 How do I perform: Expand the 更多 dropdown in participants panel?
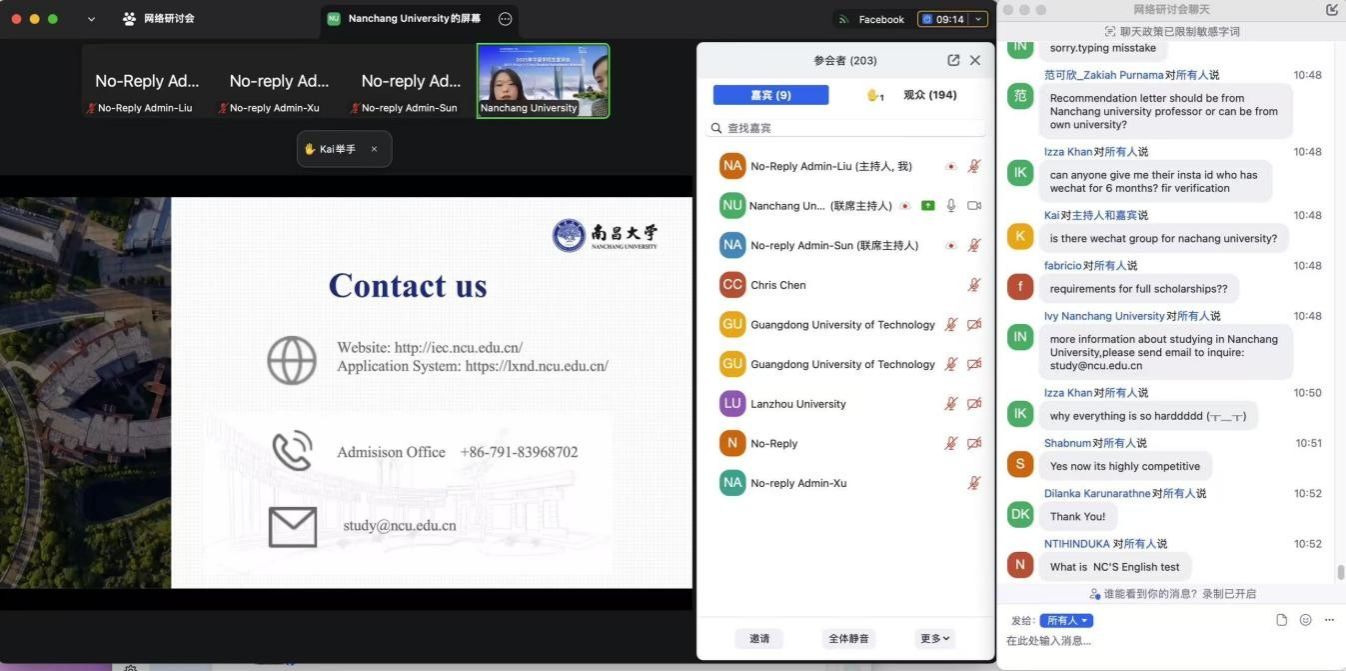935,638
